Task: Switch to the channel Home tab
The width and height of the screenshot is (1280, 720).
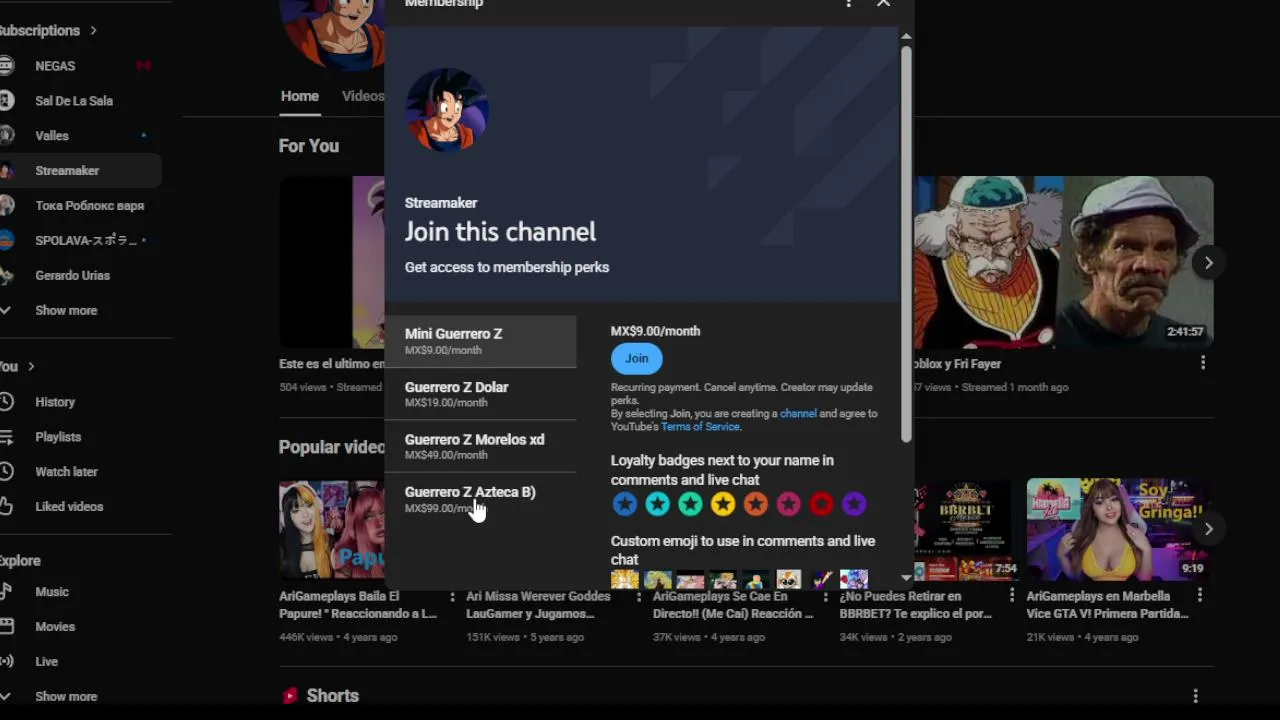Action: click(299, 96)
